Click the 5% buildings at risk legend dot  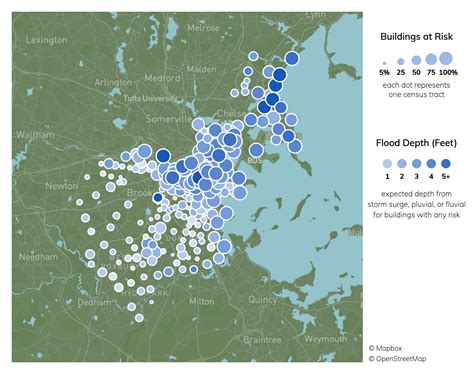pyautogui.click(x=384, y=63)
